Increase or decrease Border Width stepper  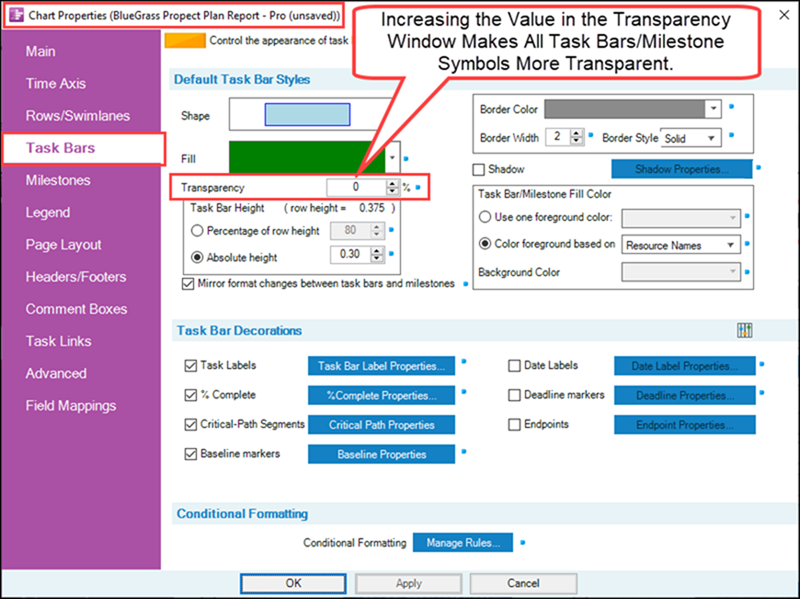[576, 137]
